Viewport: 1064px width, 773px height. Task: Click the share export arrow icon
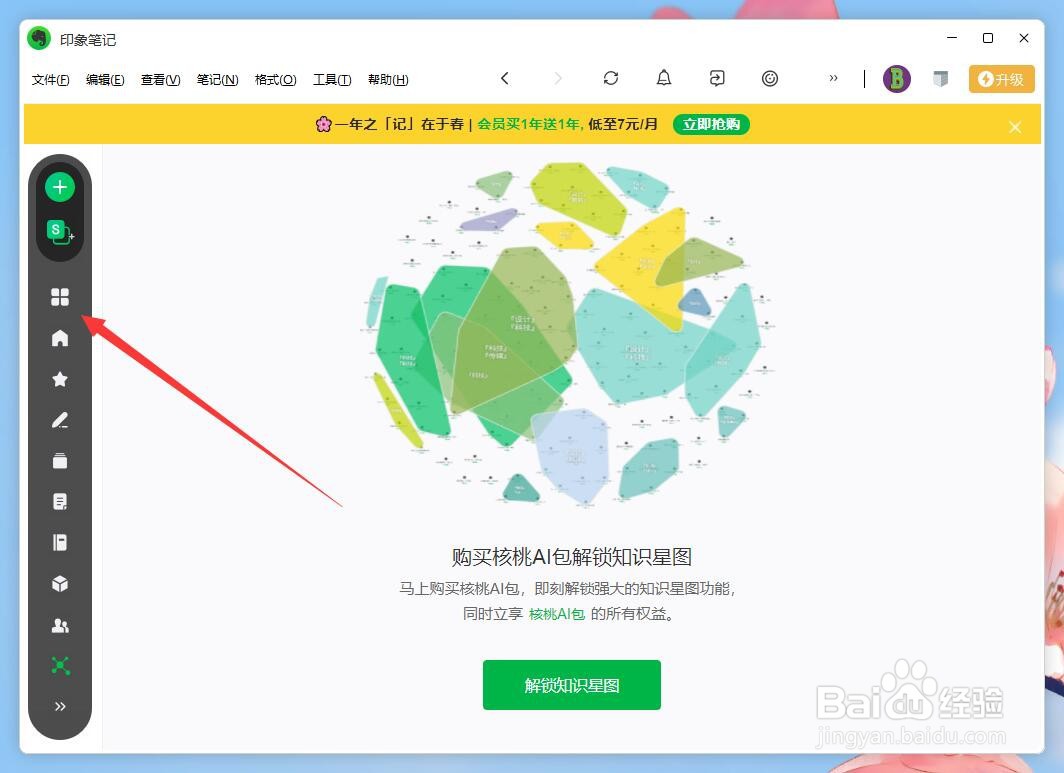click(717, 78)
